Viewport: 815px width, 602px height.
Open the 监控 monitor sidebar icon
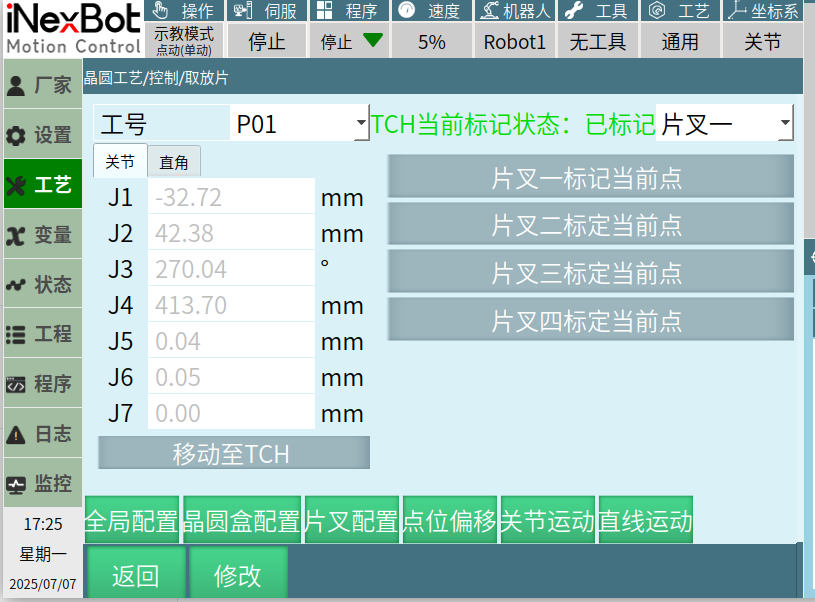pyautogui.click(x=16, y=485)
